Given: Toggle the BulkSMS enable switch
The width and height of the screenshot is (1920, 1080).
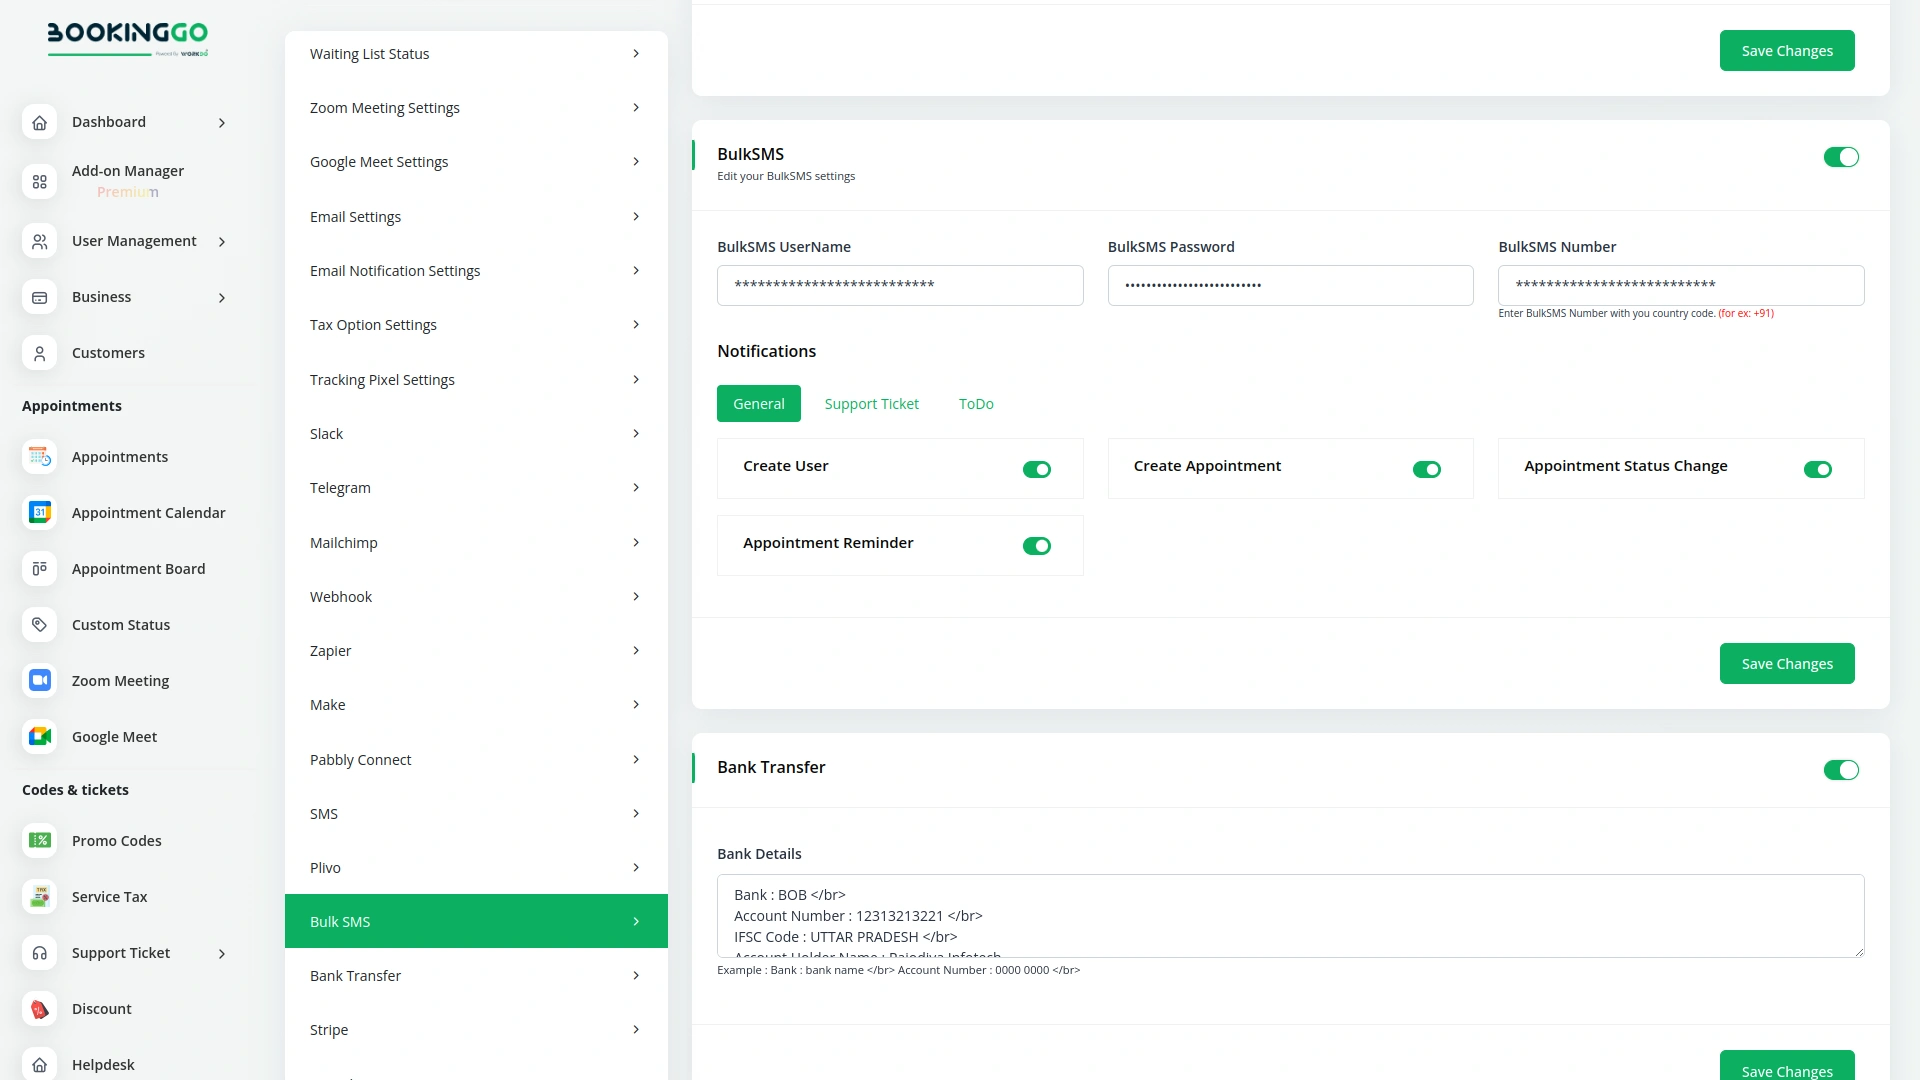Looking at the screenshot, I should pyautogui.click(x=1841, y=157).
